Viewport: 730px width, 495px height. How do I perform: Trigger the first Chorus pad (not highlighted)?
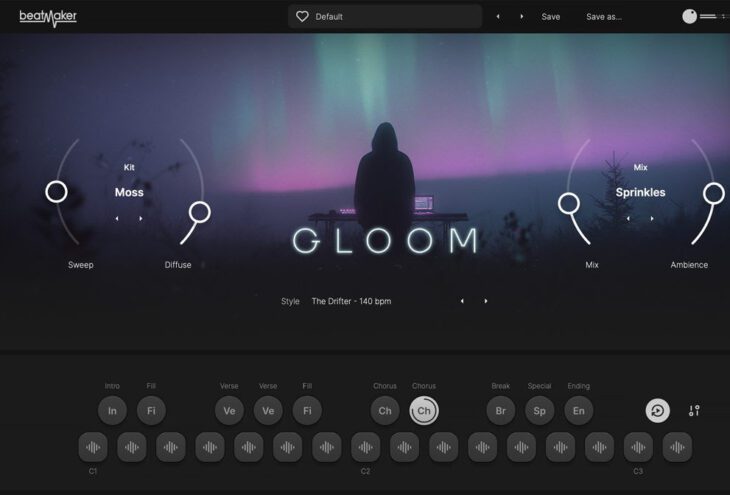pos(385,411)
